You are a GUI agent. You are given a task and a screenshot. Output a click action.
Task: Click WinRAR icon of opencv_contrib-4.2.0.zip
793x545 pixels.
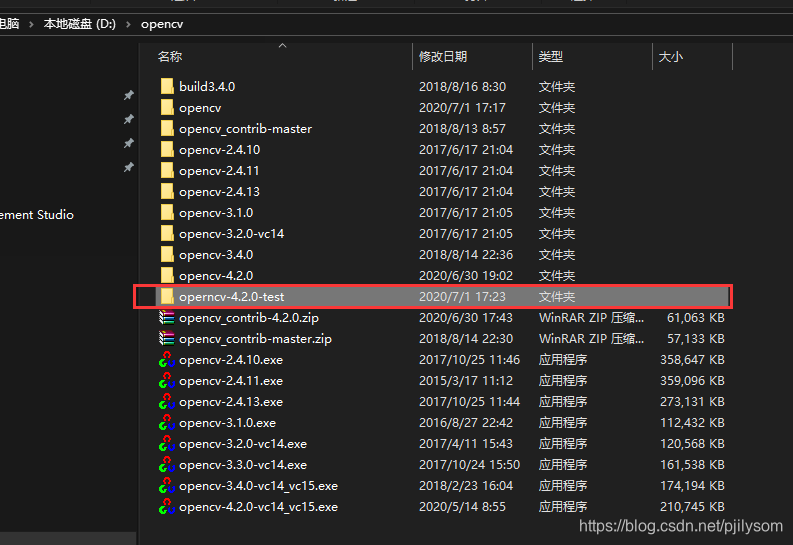(166, 317)
